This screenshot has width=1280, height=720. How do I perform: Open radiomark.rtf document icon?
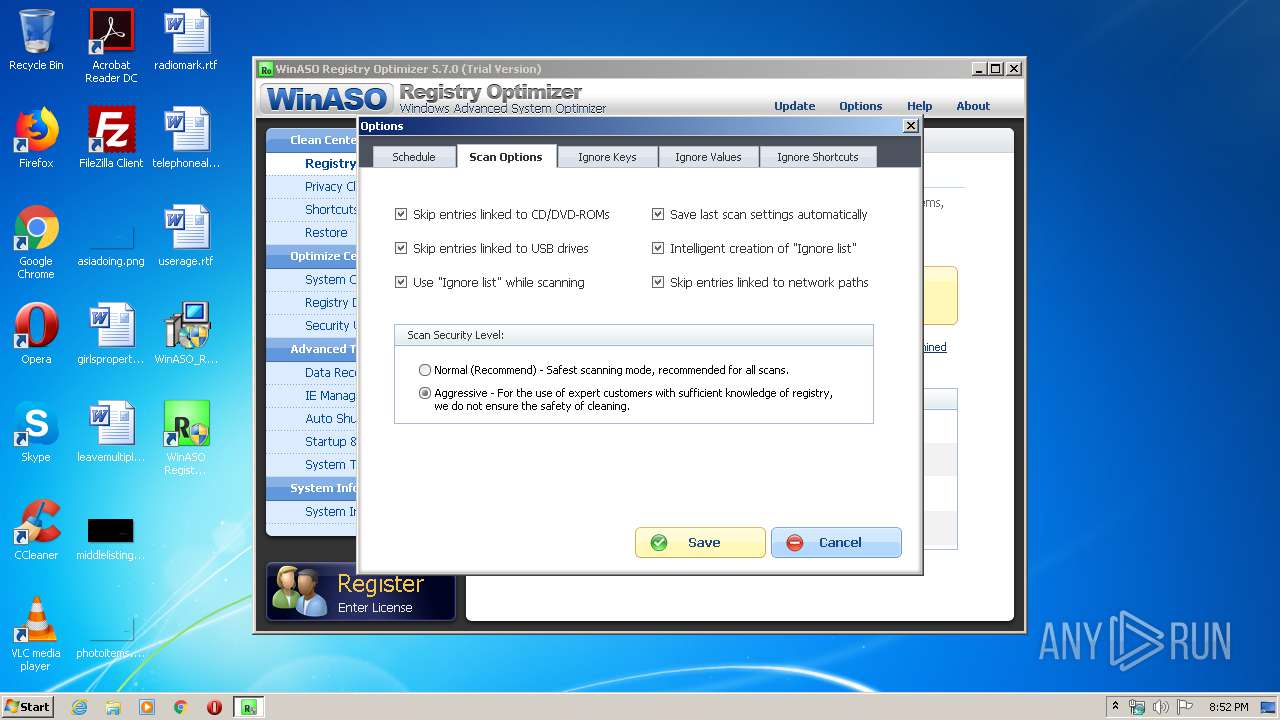(186, 40)
